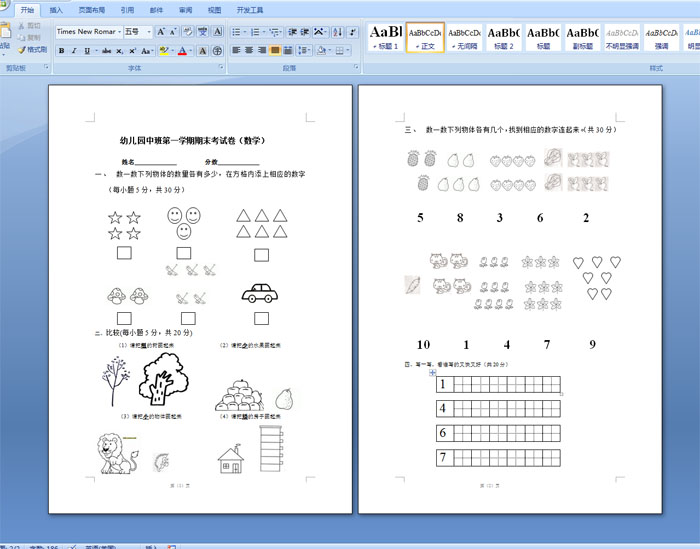Apply bullet list formatting
The image size is (700, 549).
236,32
